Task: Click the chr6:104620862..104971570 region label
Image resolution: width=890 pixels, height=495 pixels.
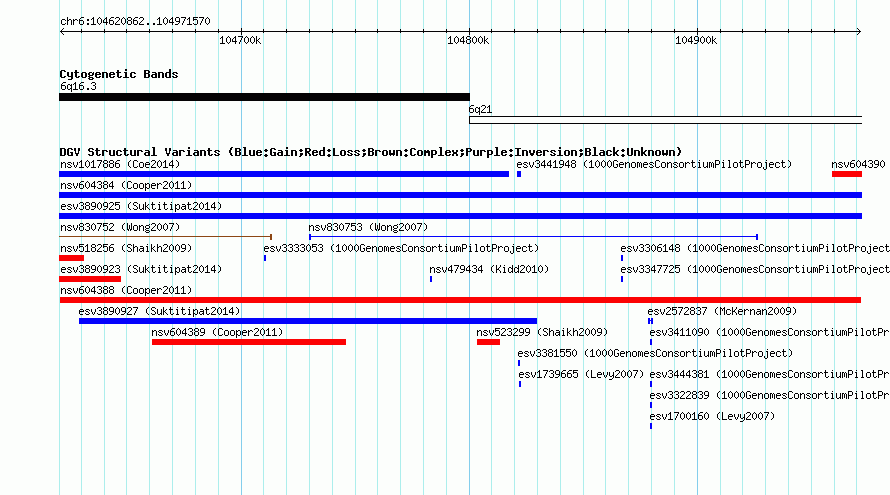Action: pos(135,21)
